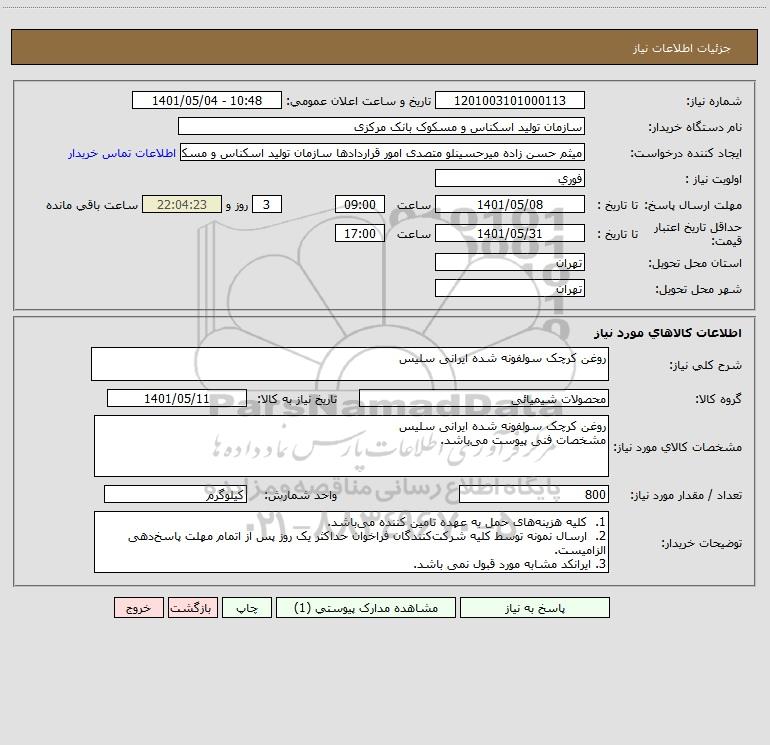Viewport: 770px width, 745px height.
Task: Click the اطلاعات کالاهای مورد نیاز section heading
Action: [668, 333]
